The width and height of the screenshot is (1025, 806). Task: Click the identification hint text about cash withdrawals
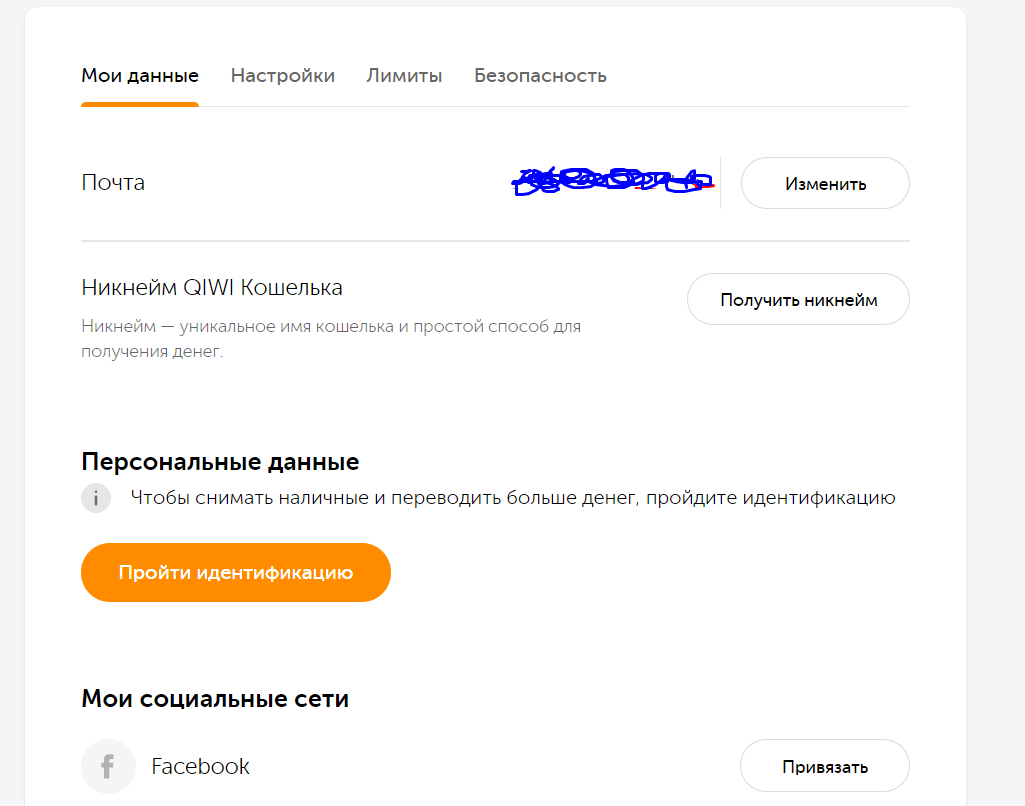[512, 498]
